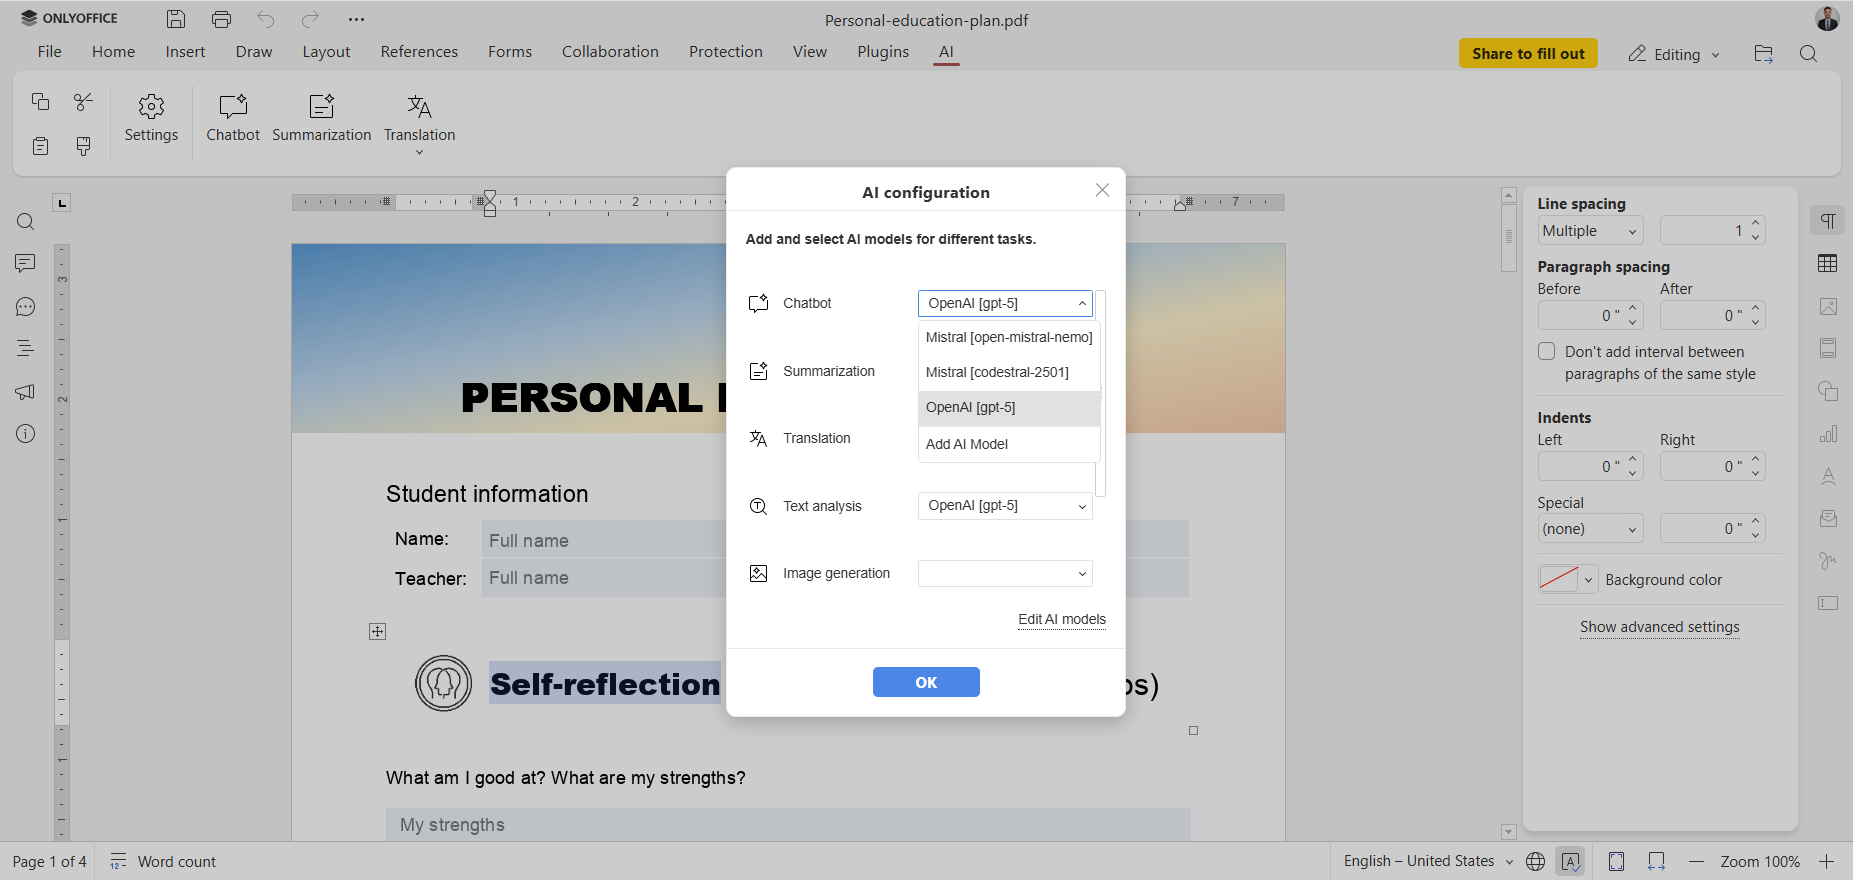
Task: Open Signature settings in right sidebar
Action: coord(1828,561)
